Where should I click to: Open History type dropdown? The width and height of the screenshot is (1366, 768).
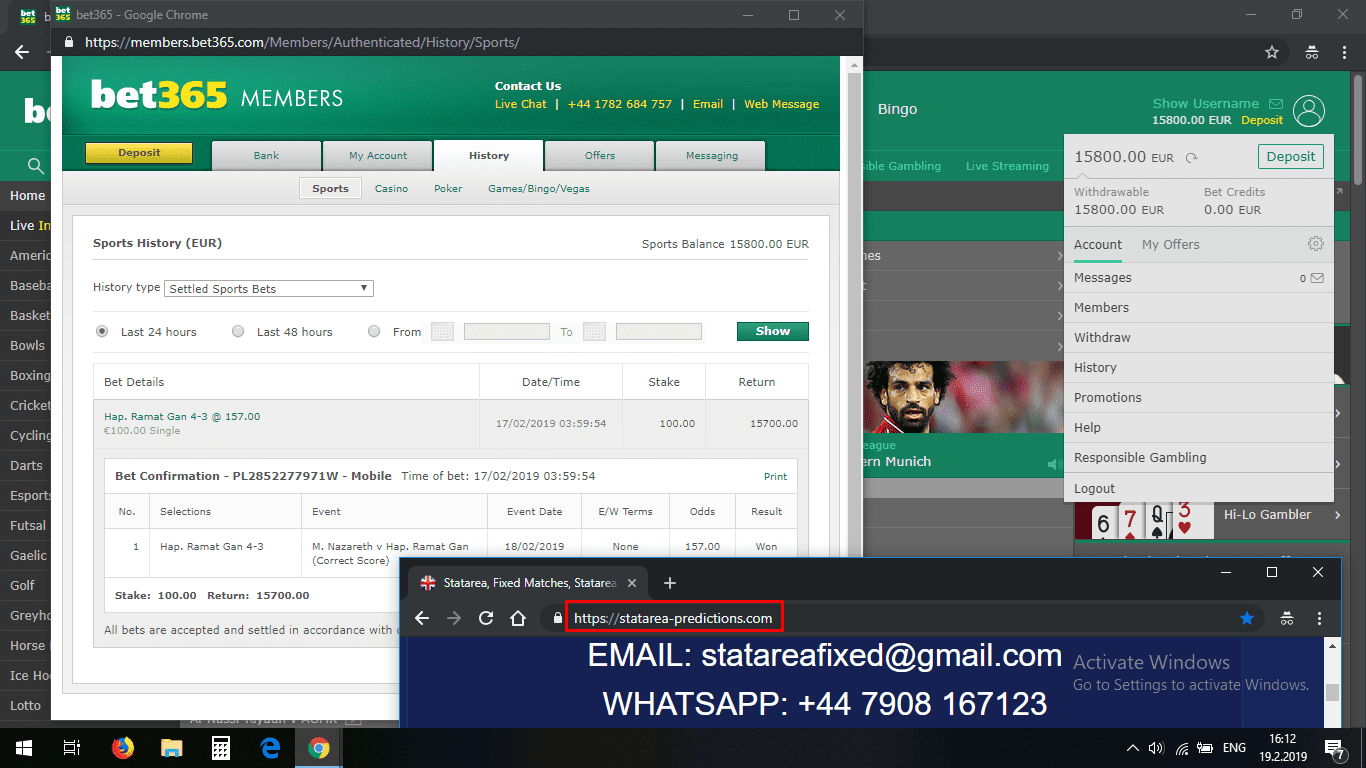269,288
